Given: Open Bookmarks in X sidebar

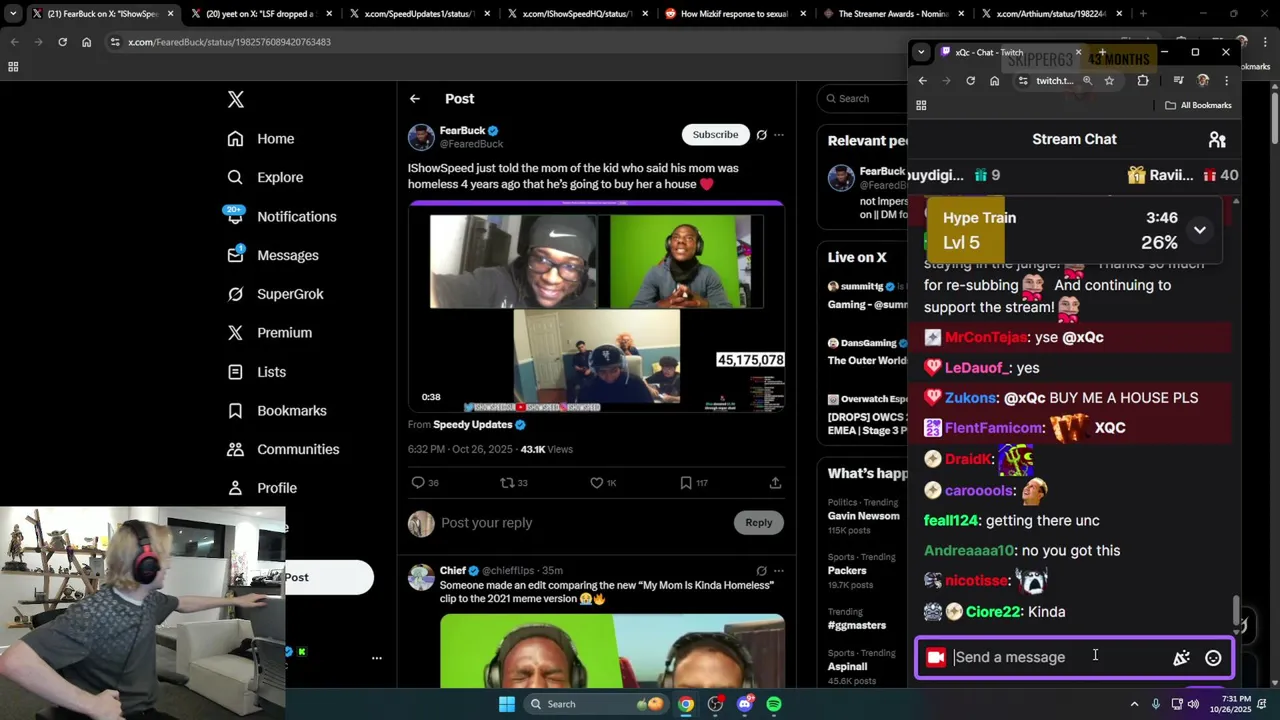Looking at the screenshot, I should 276,411.
